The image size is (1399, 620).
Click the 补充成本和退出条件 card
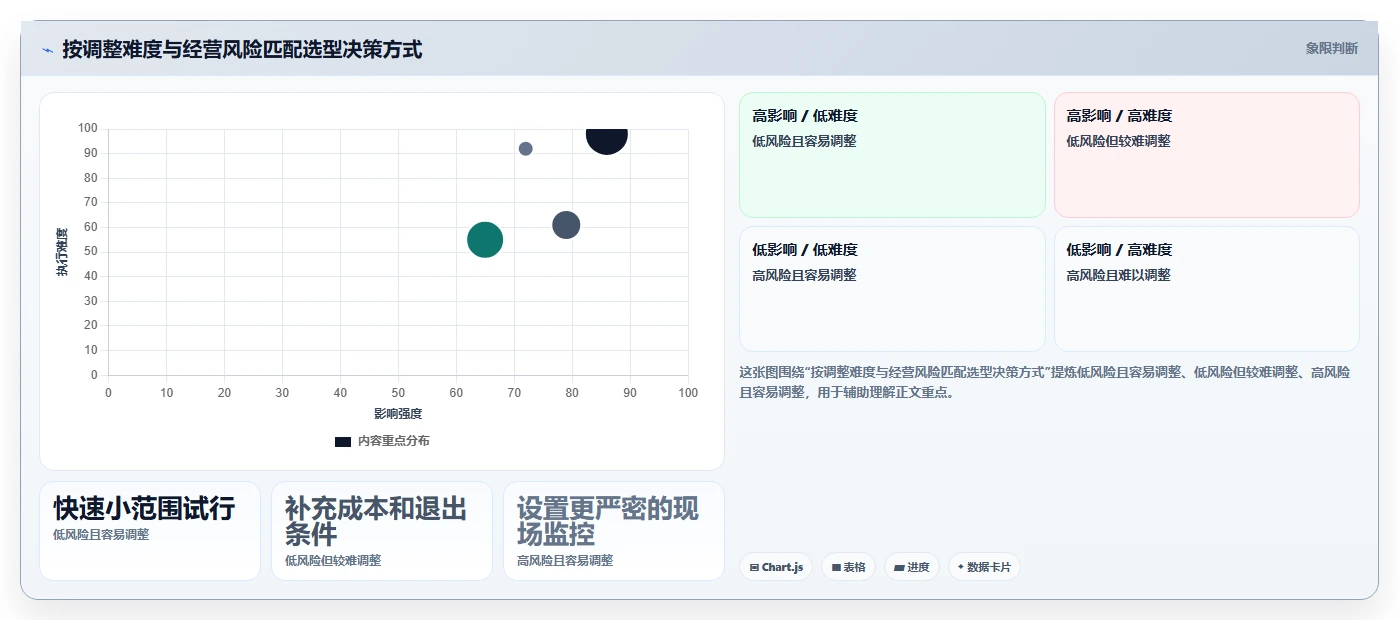coord(382,531)
